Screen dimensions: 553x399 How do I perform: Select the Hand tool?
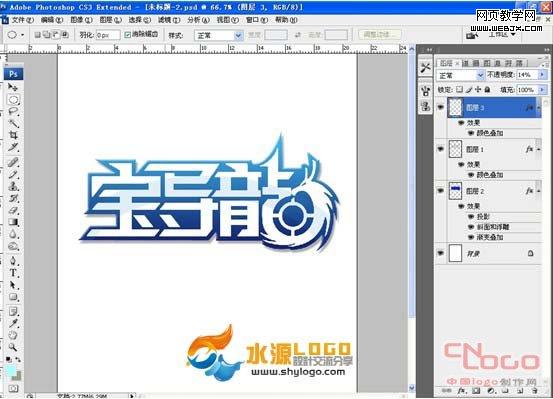(13, 335)
